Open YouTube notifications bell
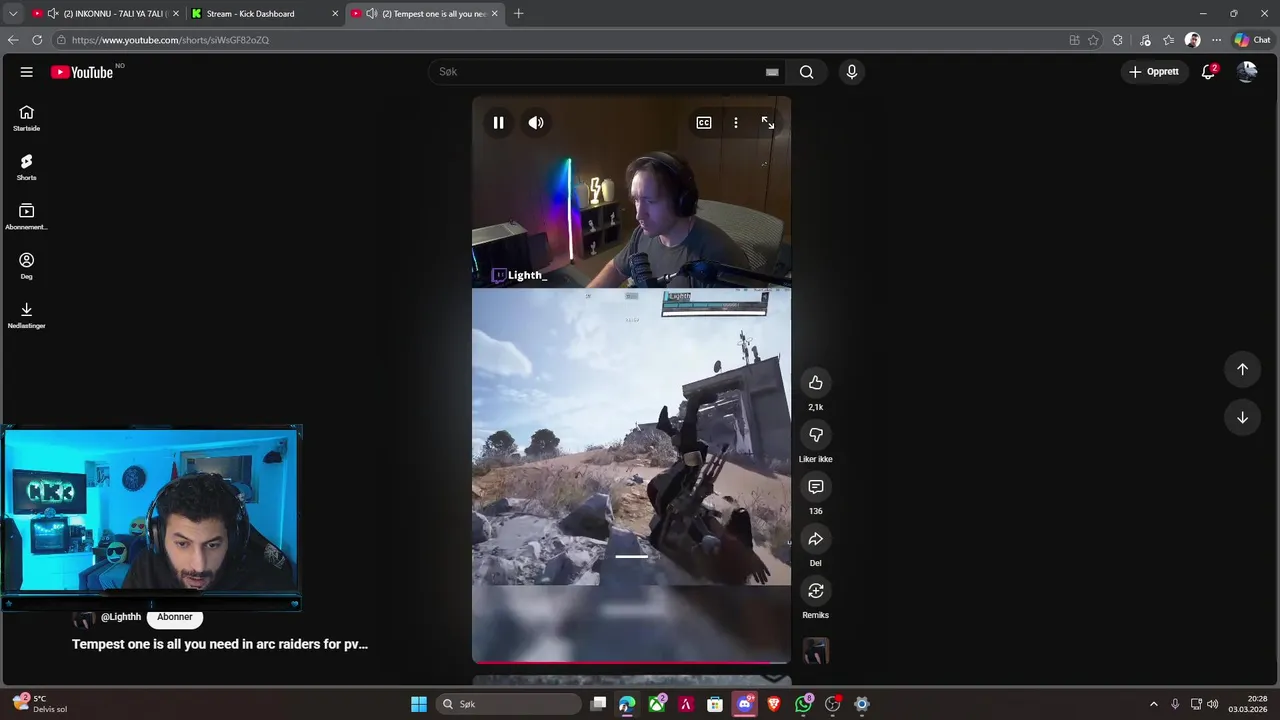1280x720 pixels. 1208,72
